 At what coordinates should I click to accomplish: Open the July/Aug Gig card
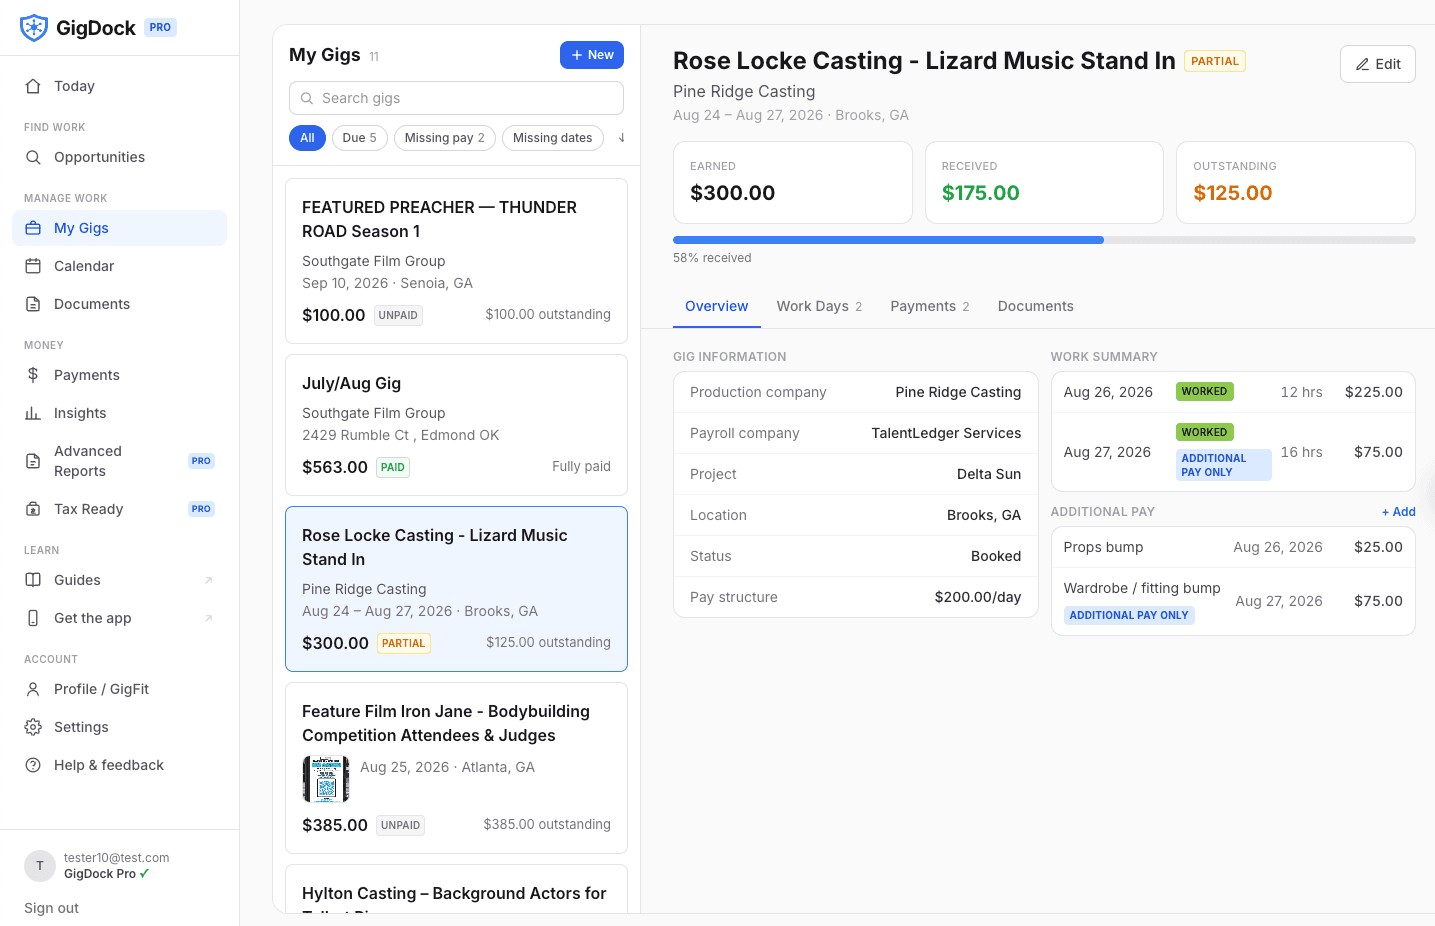tap(456, 425)
